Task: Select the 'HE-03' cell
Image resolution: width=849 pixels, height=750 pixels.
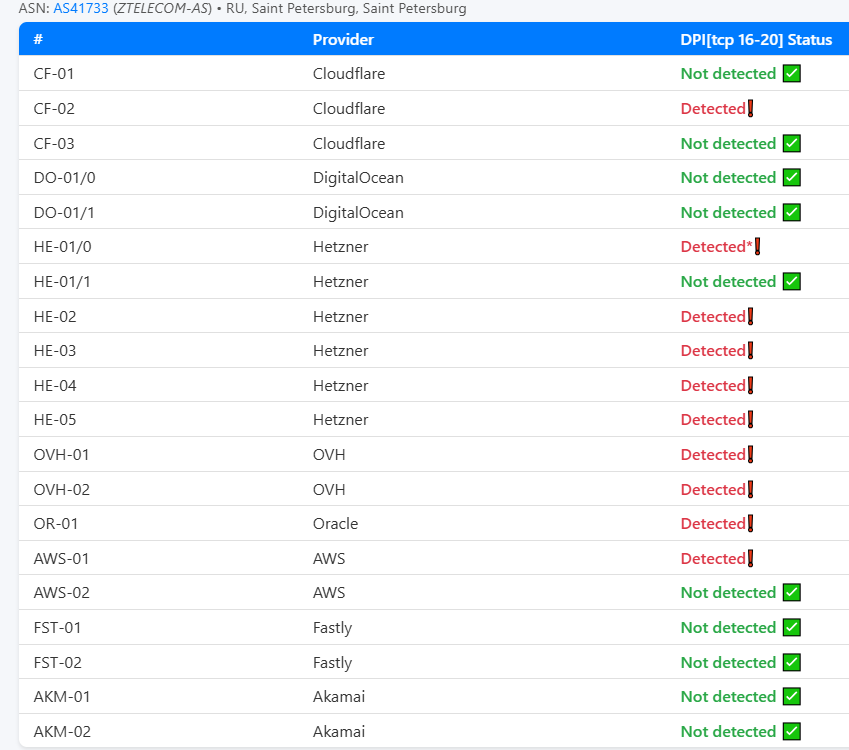Action: tap(55, 350)
